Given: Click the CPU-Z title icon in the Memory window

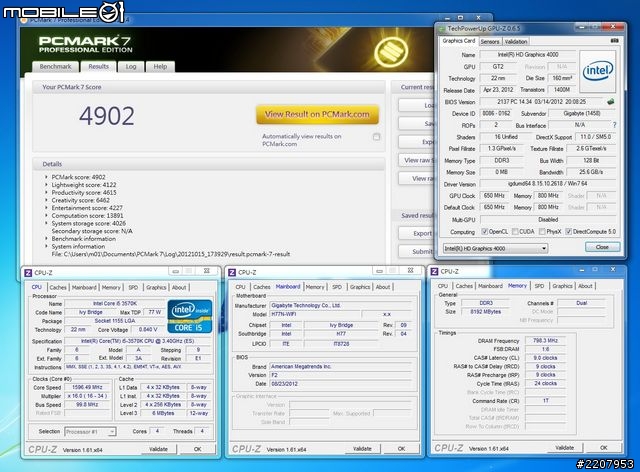Looking at the screenshot, I should coord(434,272).
